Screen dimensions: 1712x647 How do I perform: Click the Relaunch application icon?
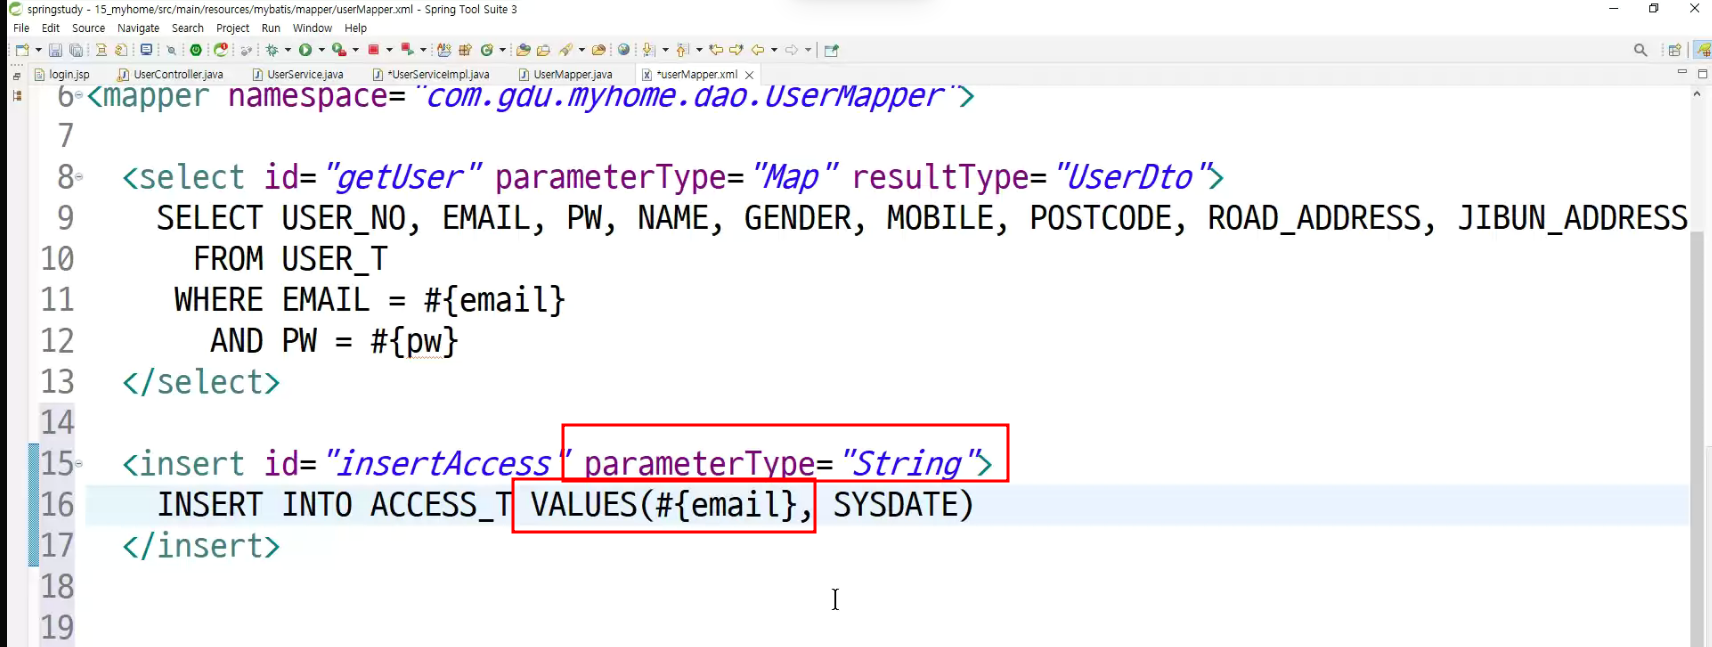tap(221, 50)
